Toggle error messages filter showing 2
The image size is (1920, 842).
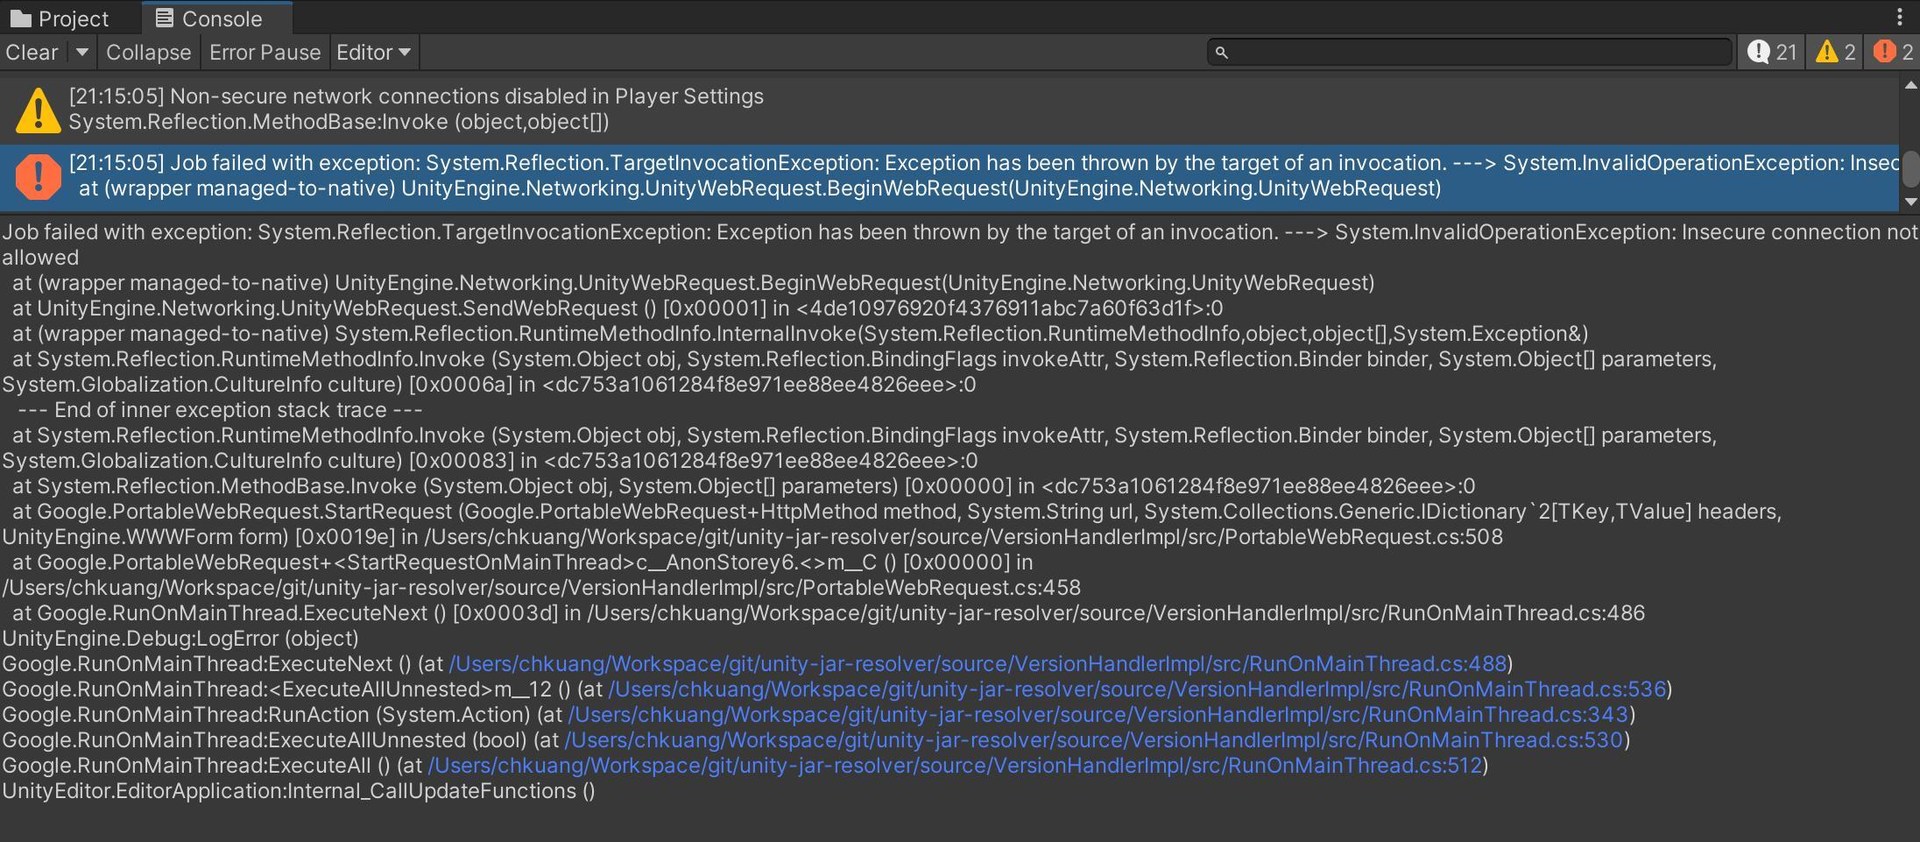(1893, 52)
